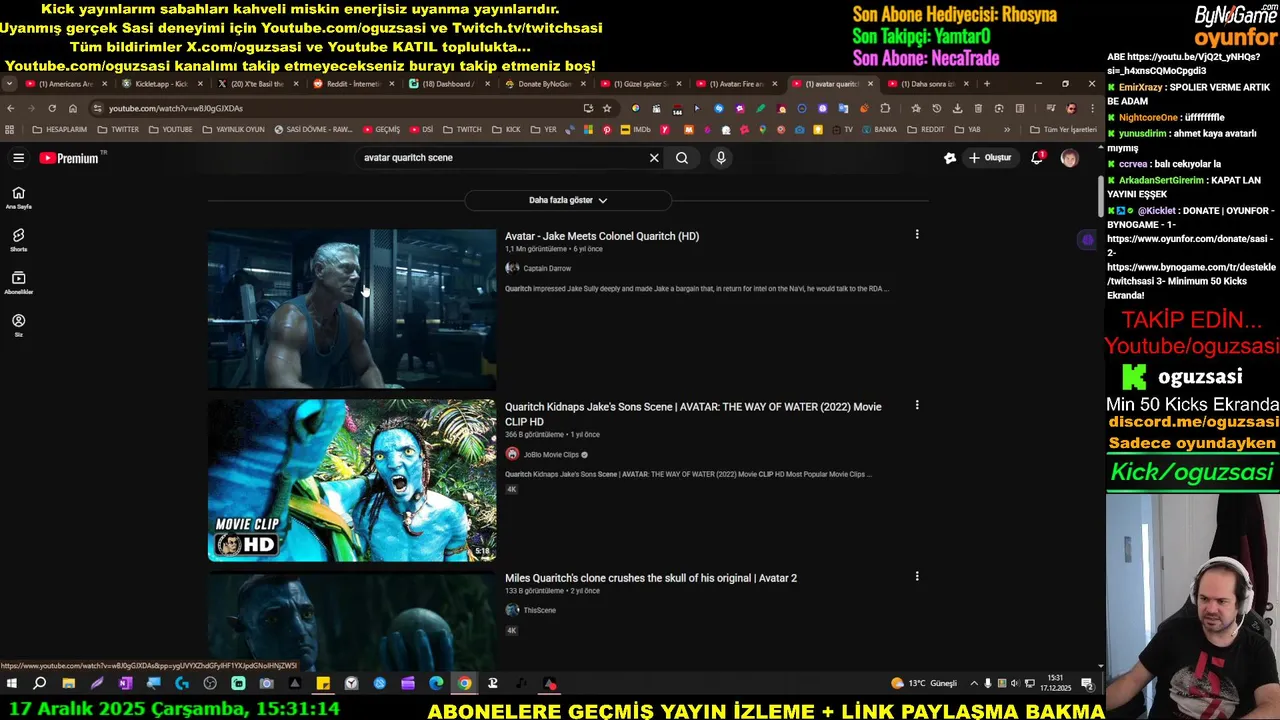Screen dimensions: 1280x720
Task: Open the Jake Meets Colonel Quaritch thumbnail
Action: click(351, 309)
